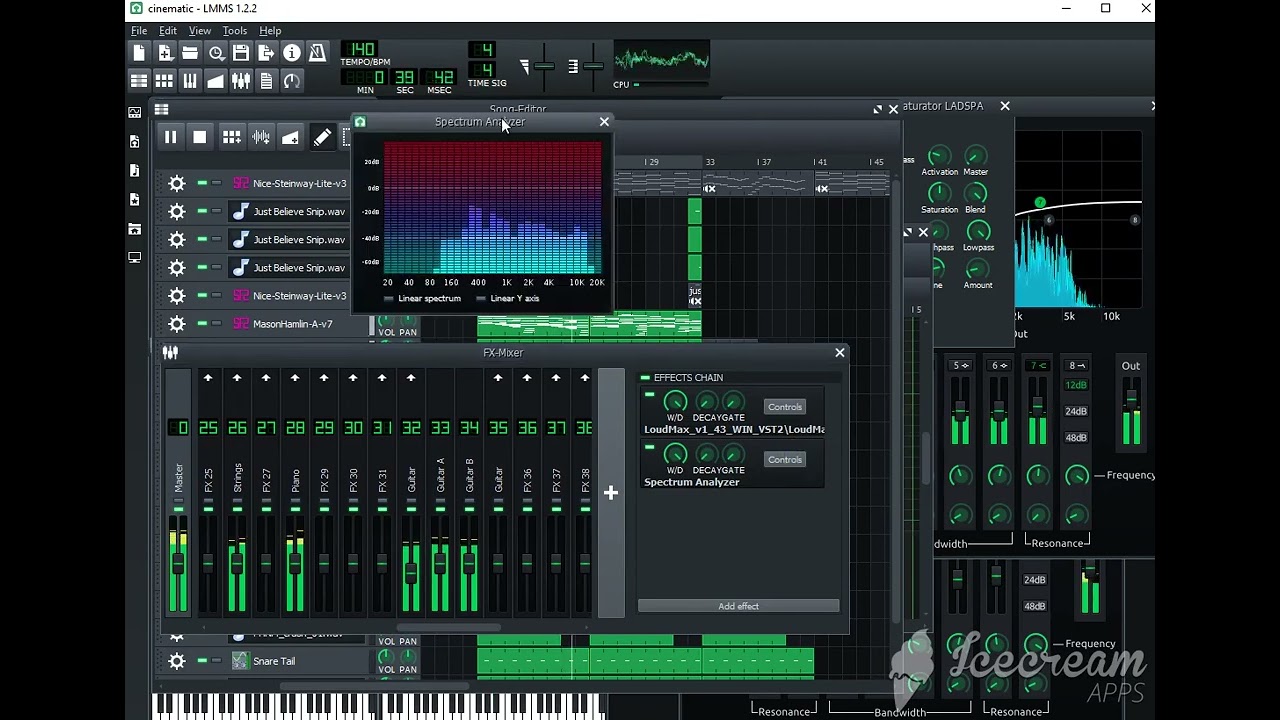The width and height of the screenshot is (1280, 720).
Task: Add new FX channel with plus button
Action: (611, 493)
